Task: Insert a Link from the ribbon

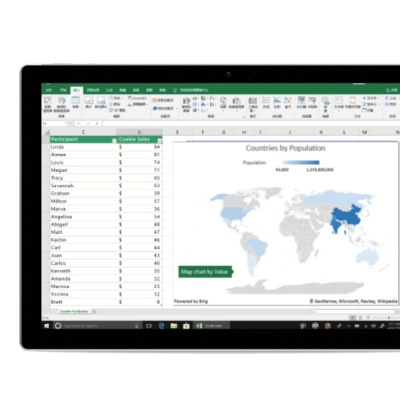Action: pos(326,104)
